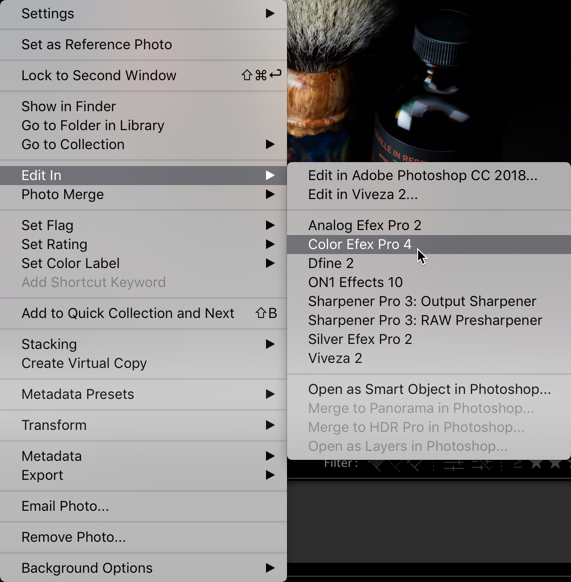Image resolution: width=571 pixels, height=582 pixels.
Task: Expand the Settings submenu arrow
Action: click(x=270, y=14)
